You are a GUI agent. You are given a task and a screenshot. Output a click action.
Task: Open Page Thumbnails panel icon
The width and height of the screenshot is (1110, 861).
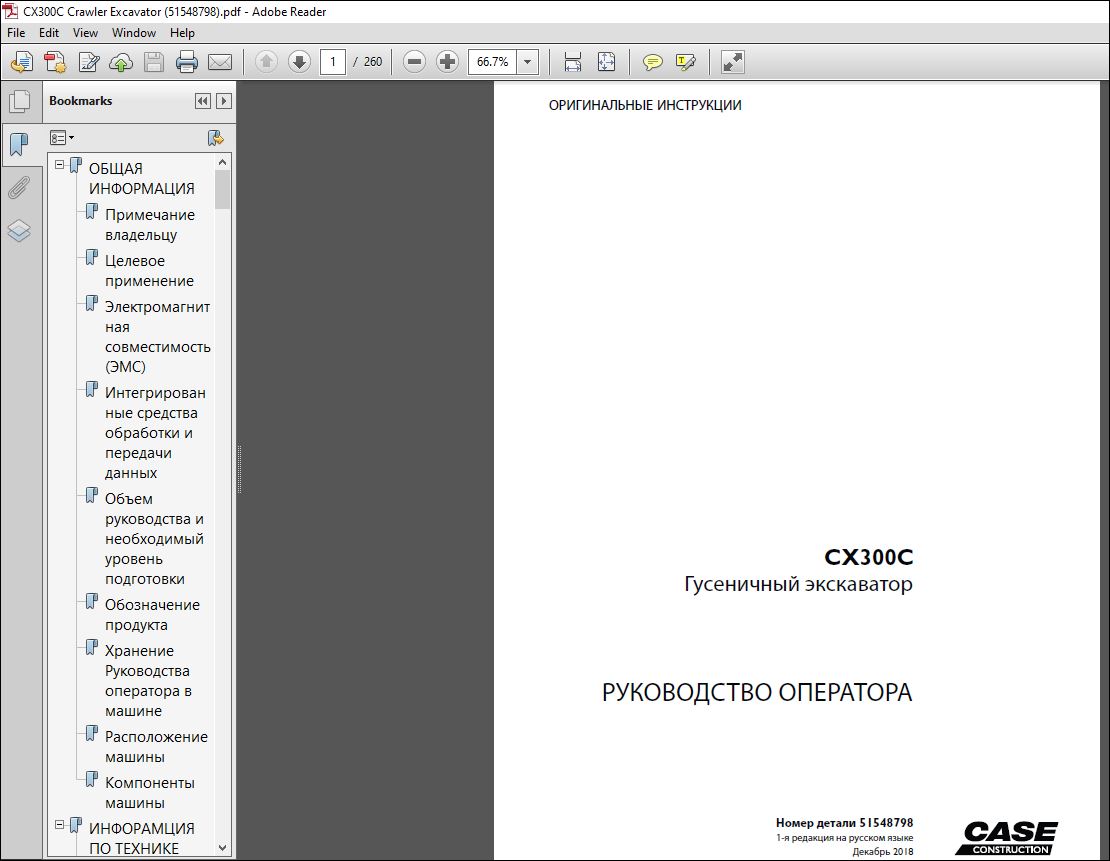pos(20,102)
